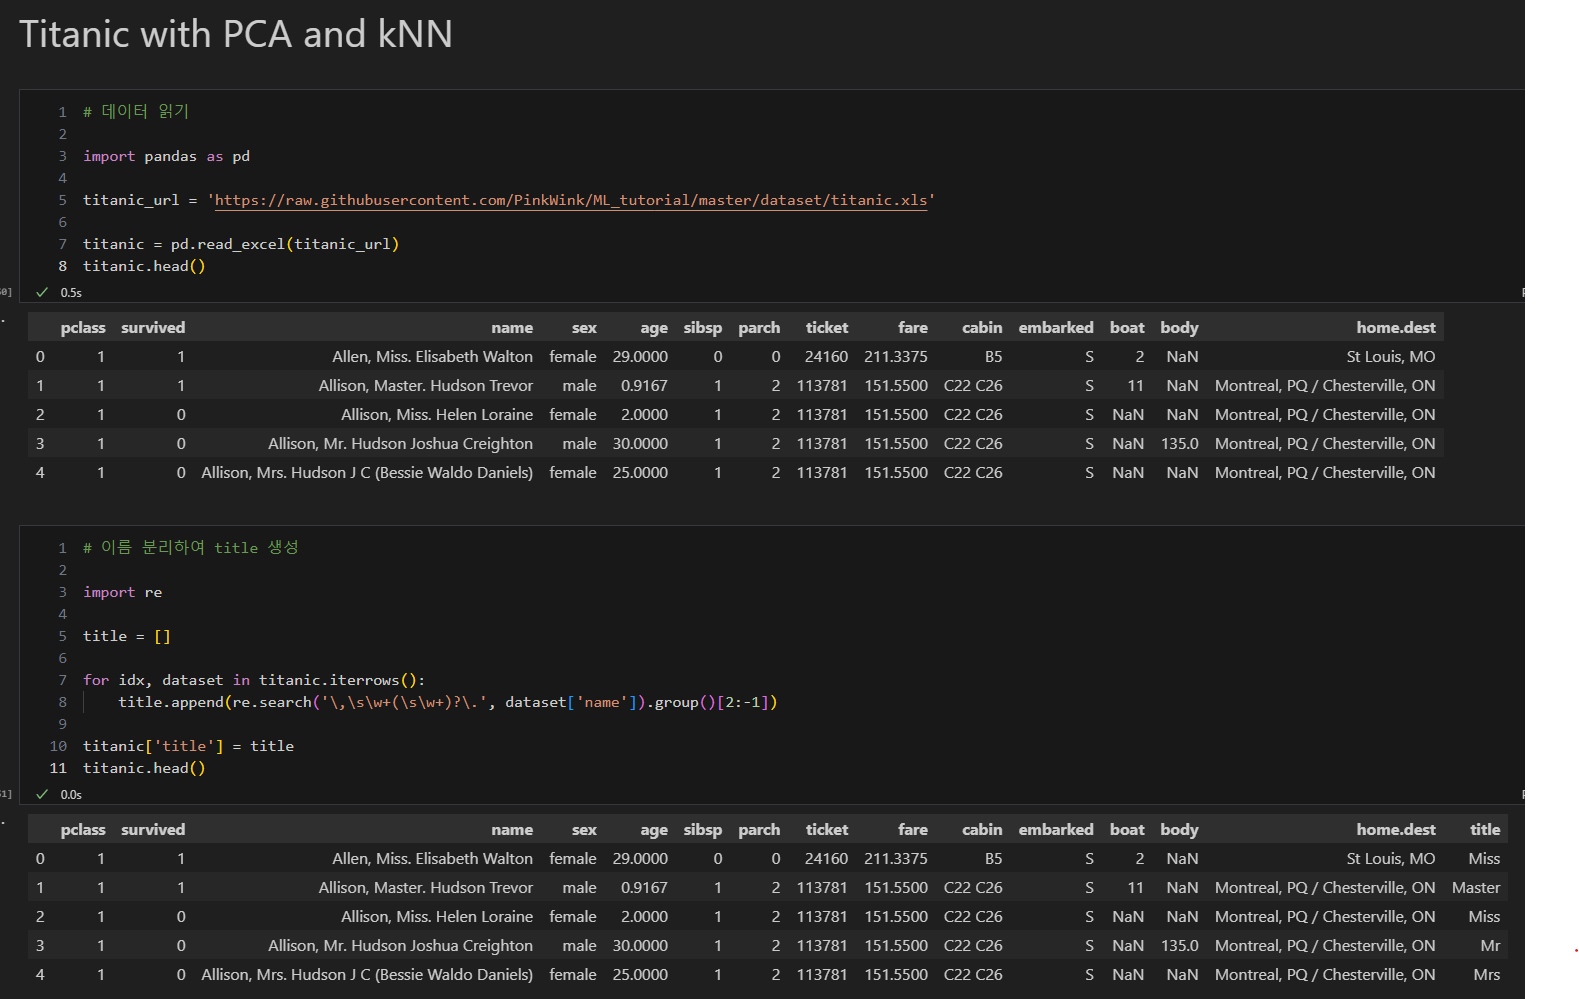Click 'survived' header in the table without title column
Viewport: 1579px width, 999px height.
tap(153, 328)
